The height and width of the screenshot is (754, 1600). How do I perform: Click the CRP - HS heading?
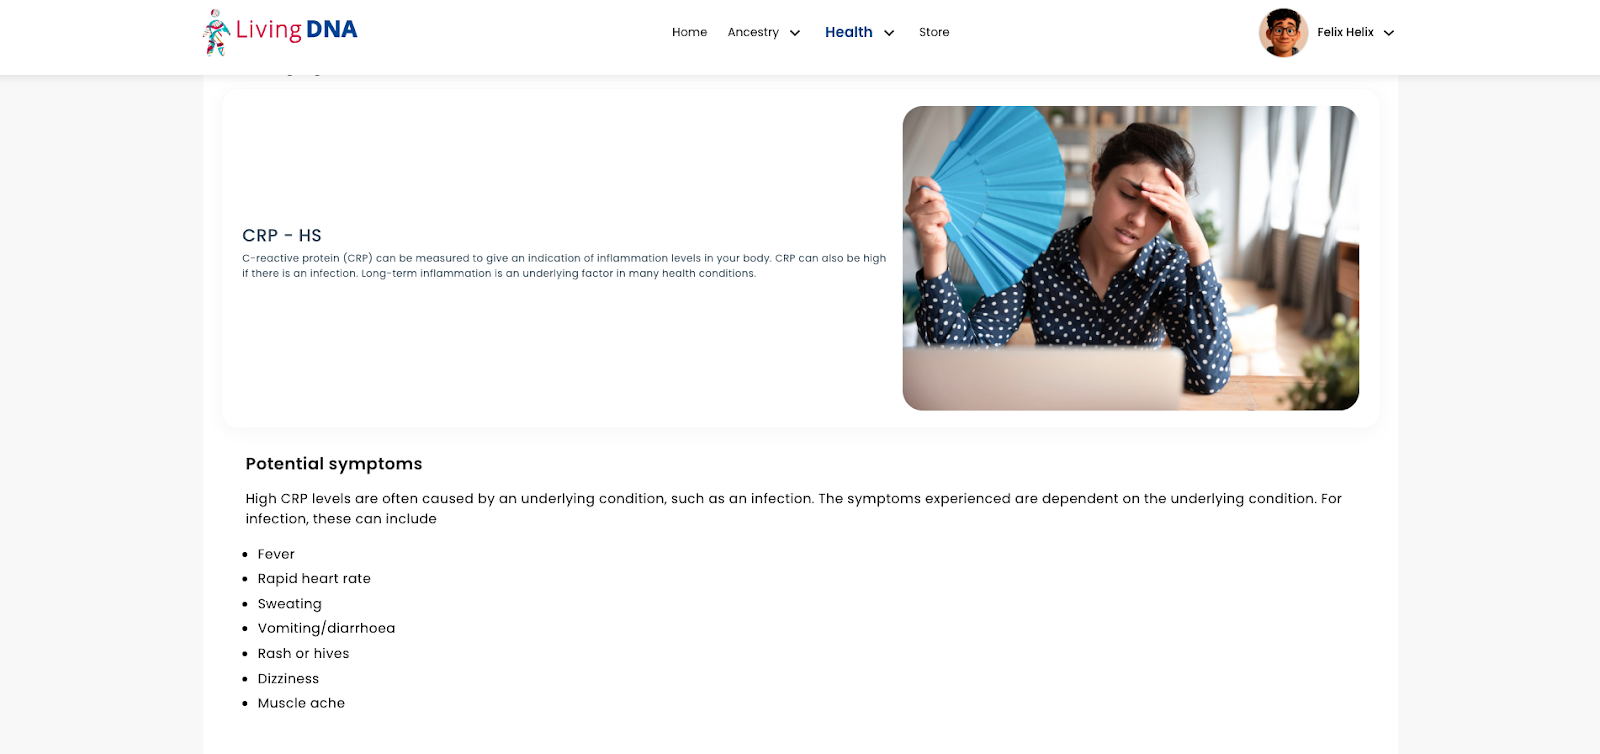click(282, 235)
